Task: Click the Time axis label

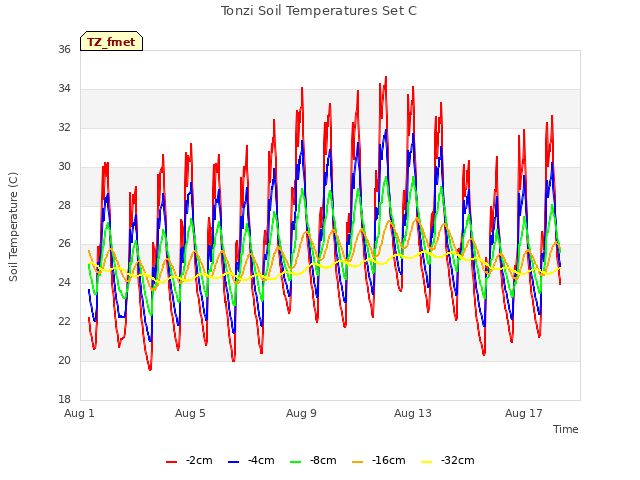Action: [565, 429]
